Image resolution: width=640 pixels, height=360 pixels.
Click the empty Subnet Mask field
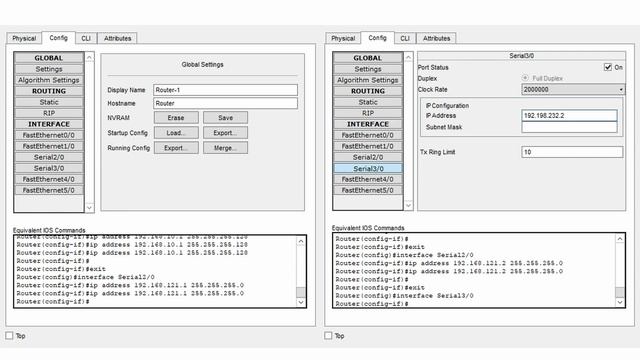(x=569, y=127)
